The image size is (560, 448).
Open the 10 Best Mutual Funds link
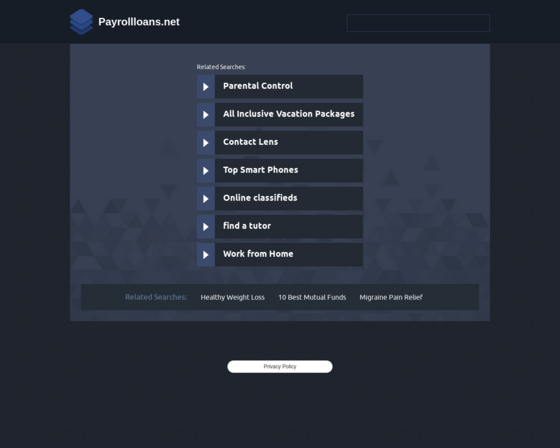click(312, 297)
